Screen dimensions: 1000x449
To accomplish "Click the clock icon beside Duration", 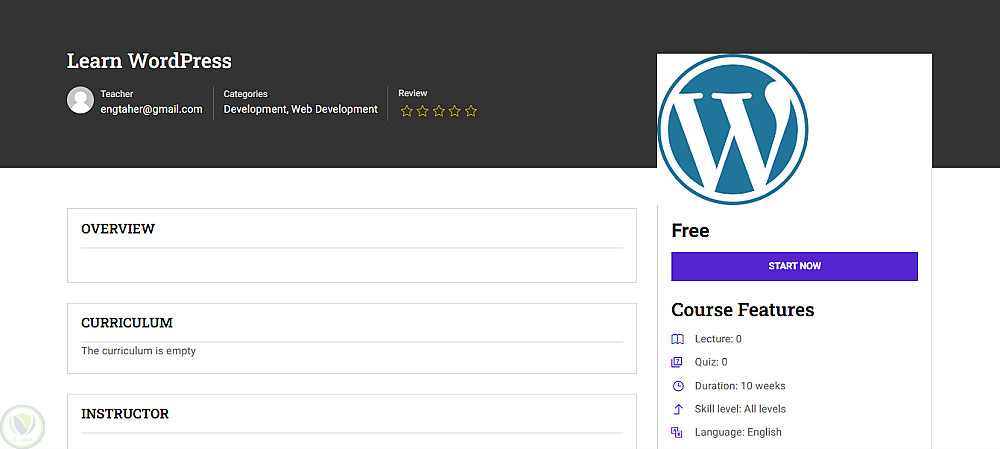I will pyautogui.click(x=678, y=386).
